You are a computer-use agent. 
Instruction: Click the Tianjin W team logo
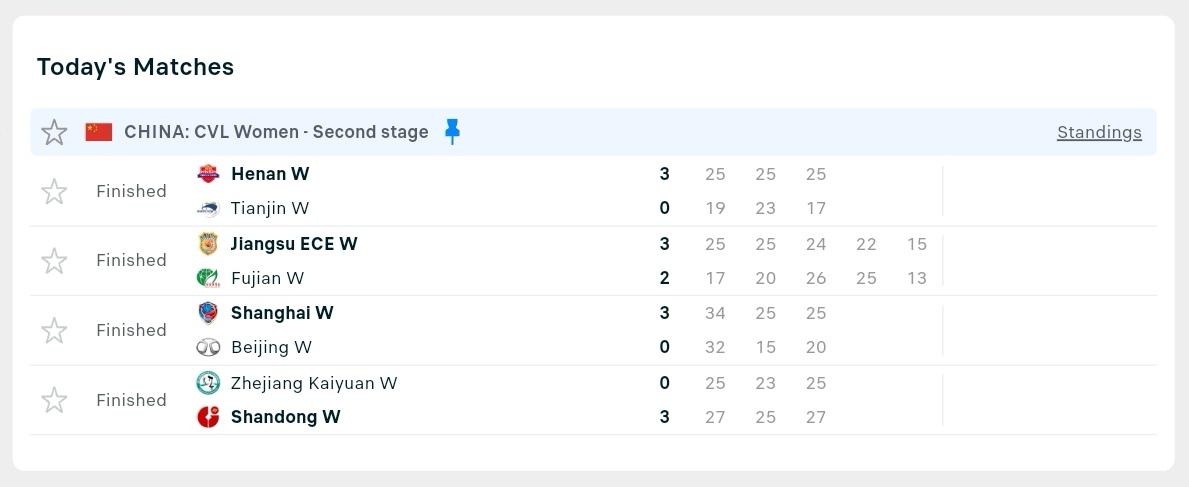click(x=208, y=209)
